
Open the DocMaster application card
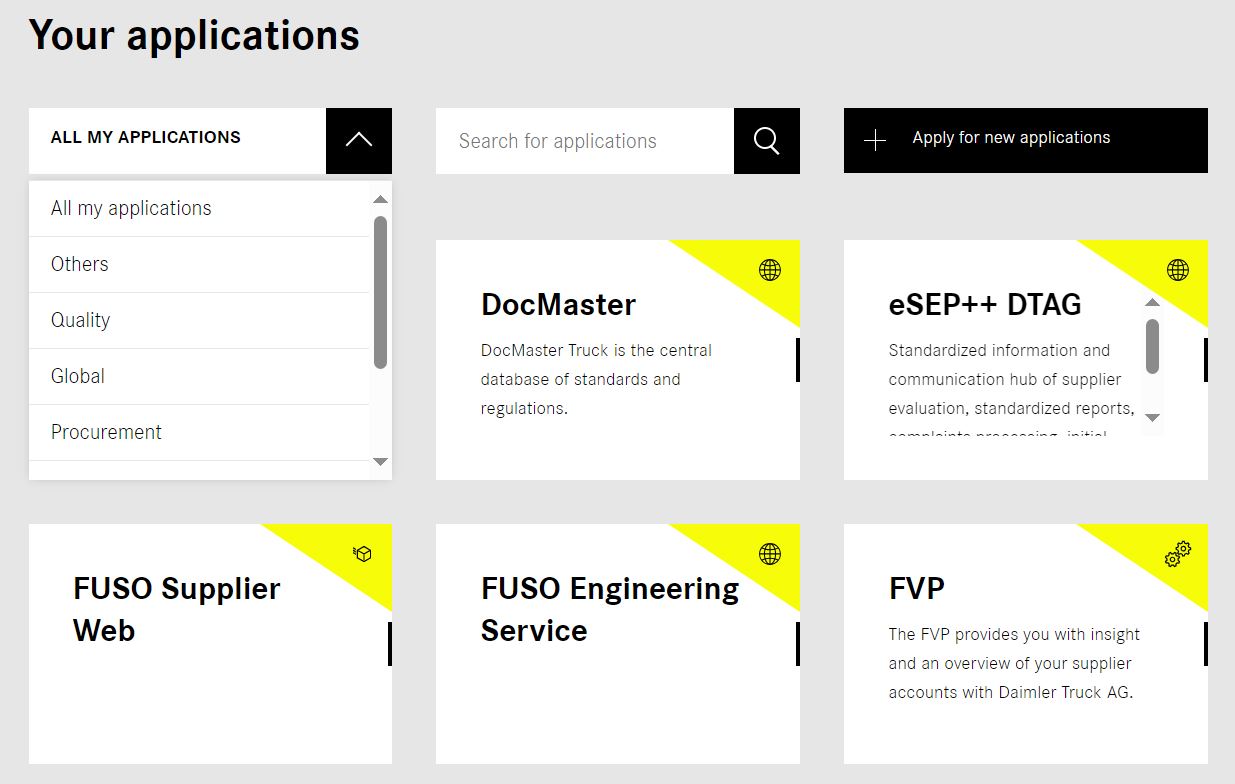[x=558, y=305]
